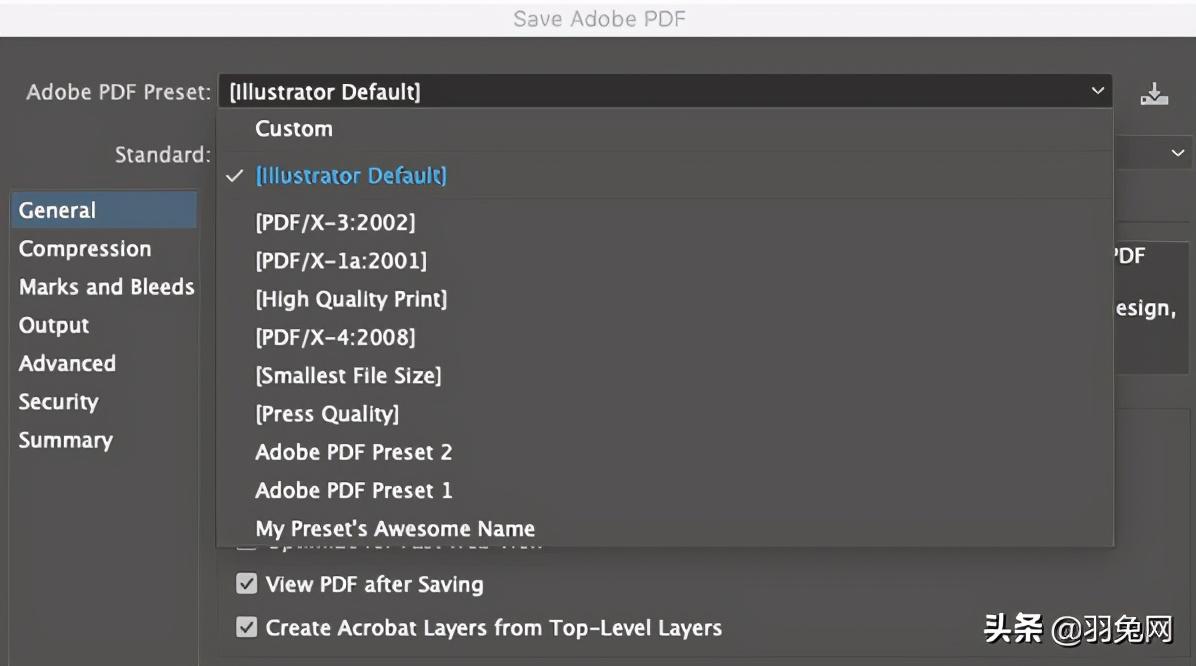Pick the [PDF/X-3:2002] preset

(335, 223)
